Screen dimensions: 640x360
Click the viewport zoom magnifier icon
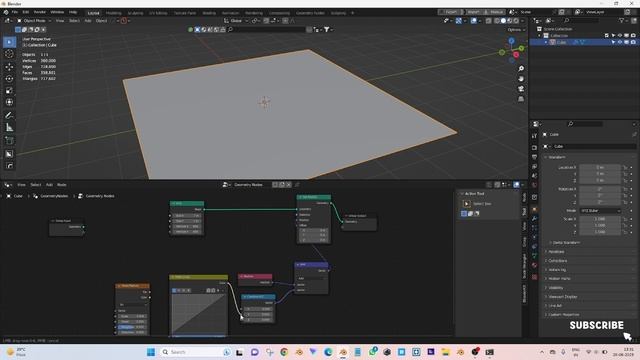pyautogui.click(x=521, y=69)
